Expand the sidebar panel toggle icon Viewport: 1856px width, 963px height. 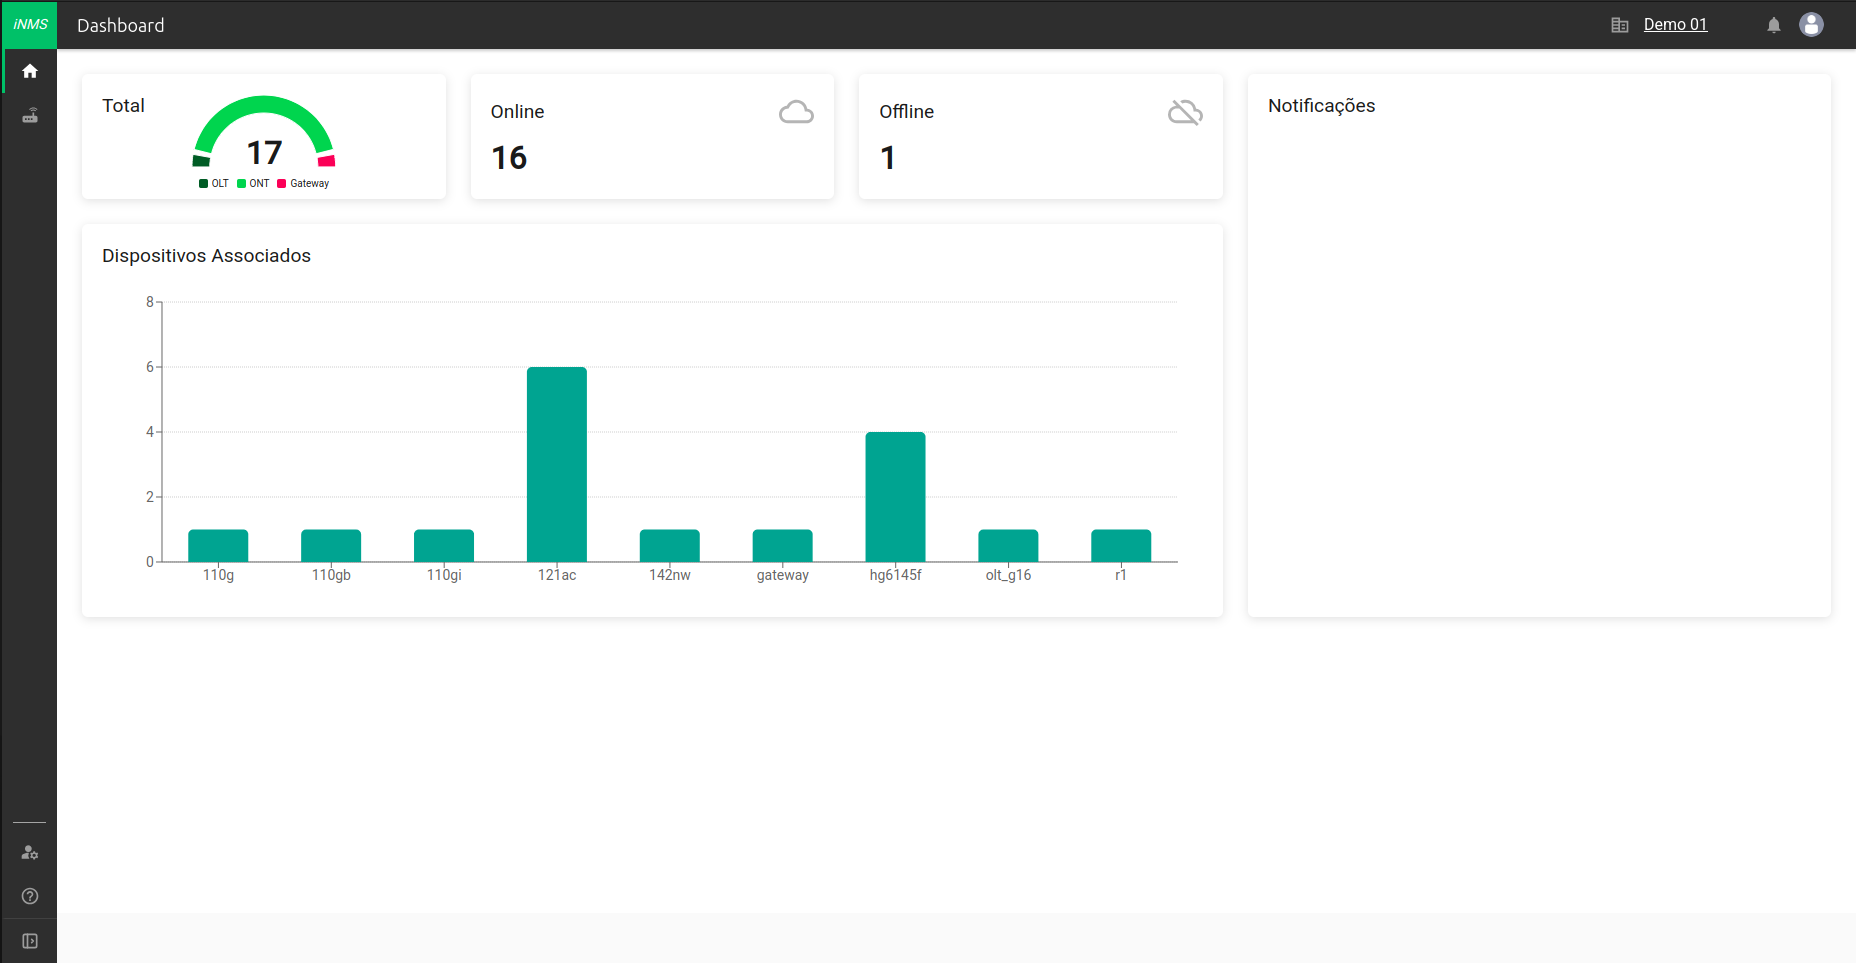(x=30, y=941)
